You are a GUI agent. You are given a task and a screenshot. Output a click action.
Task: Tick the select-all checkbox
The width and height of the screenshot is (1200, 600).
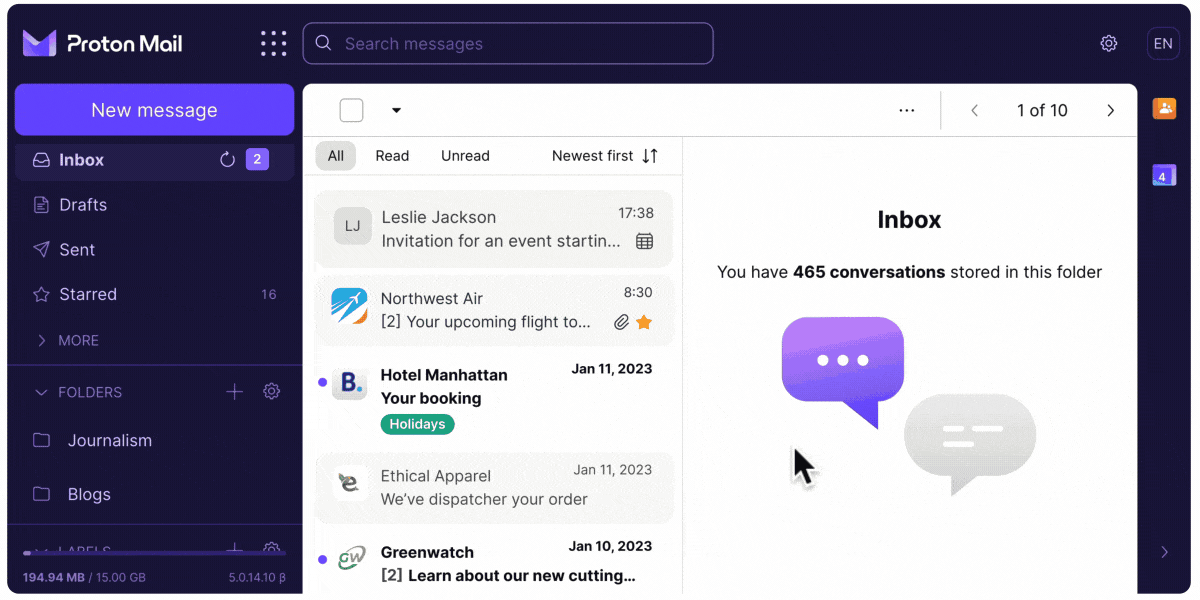click(351, 110)
